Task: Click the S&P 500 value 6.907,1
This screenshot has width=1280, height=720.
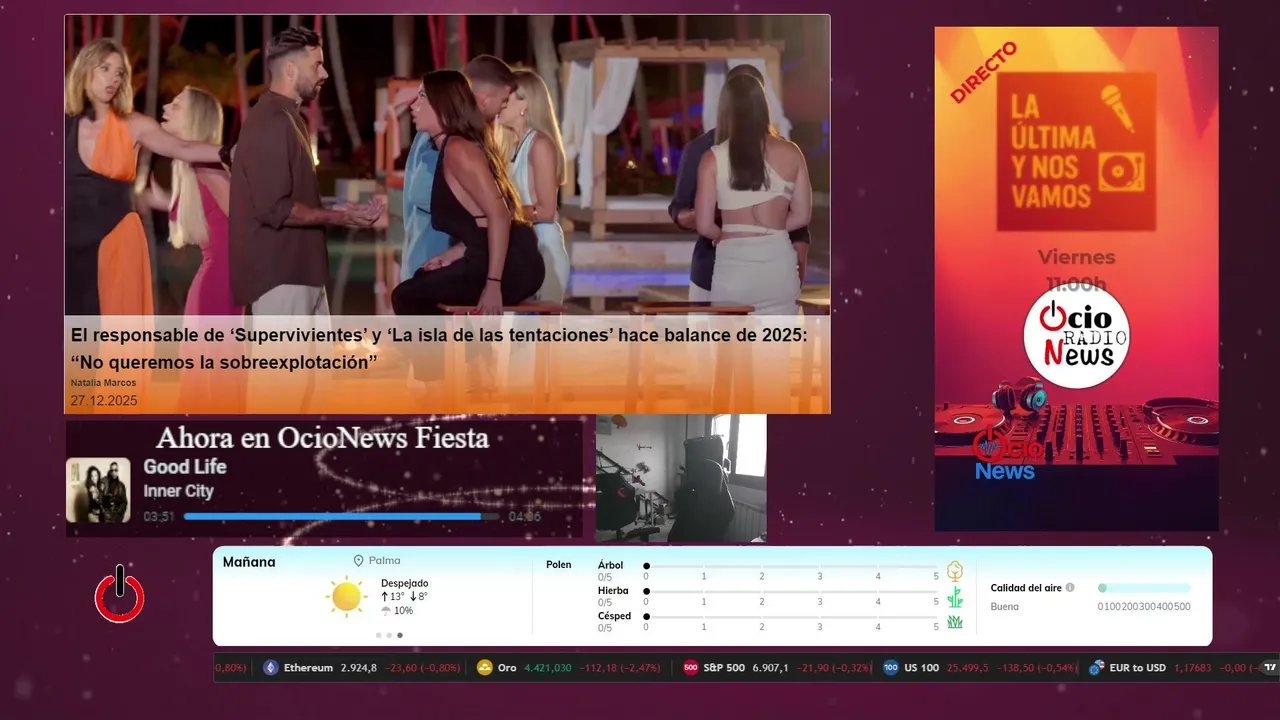Action: coord(770,668)
